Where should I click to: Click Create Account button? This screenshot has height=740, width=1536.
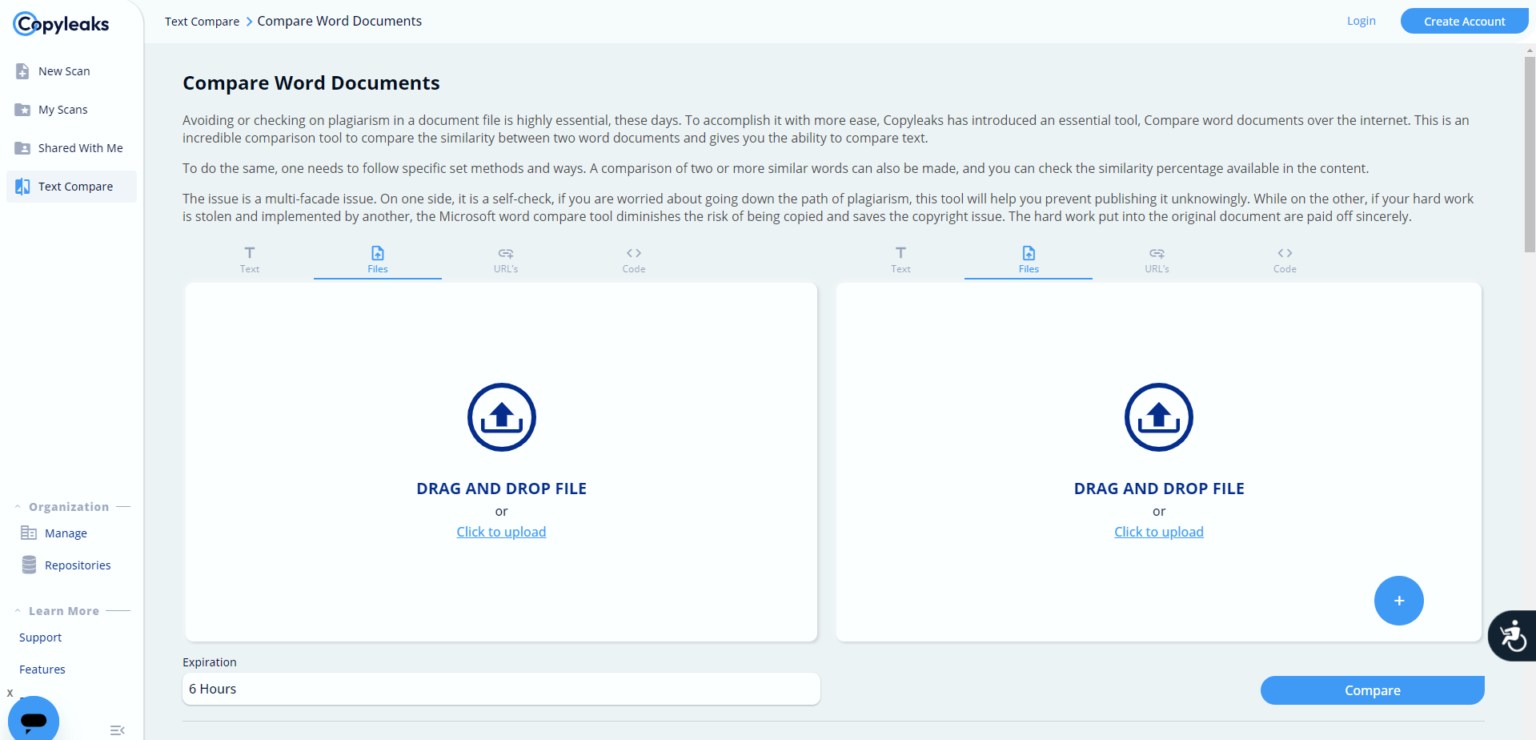click(1464, 21)
